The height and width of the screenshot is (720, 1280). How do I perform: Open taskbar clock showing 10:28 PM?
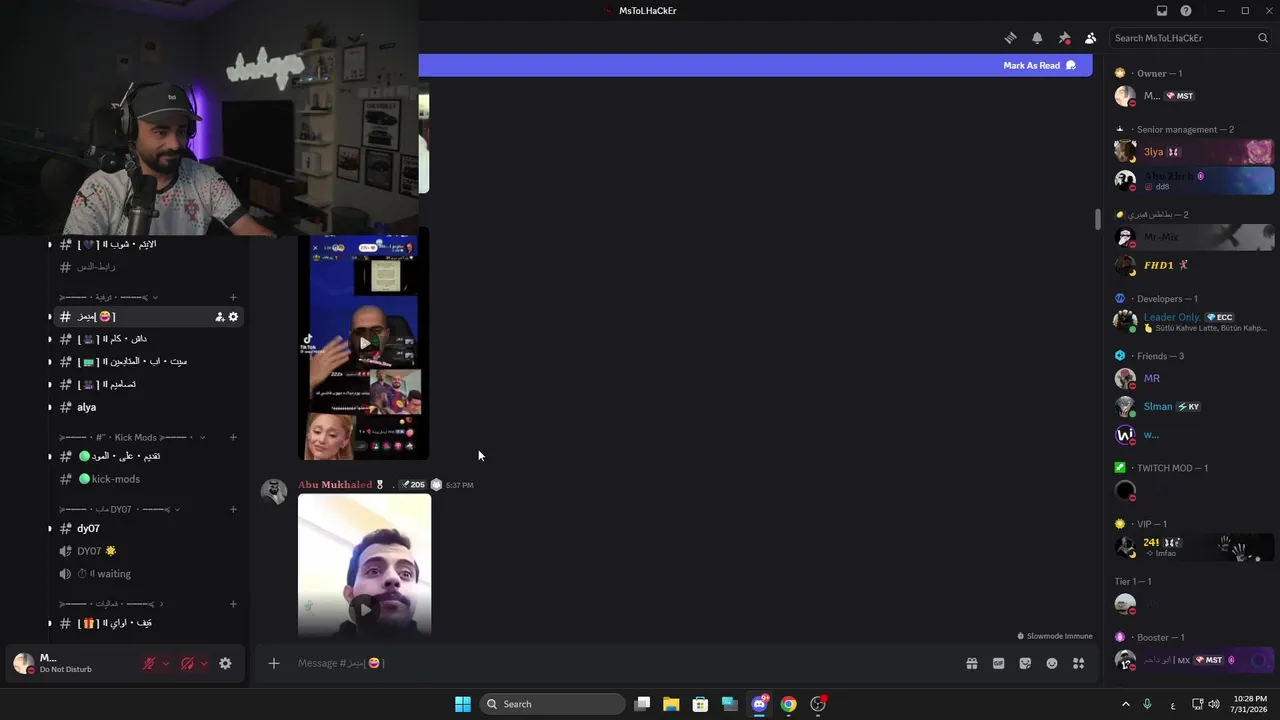(1249, 704)
